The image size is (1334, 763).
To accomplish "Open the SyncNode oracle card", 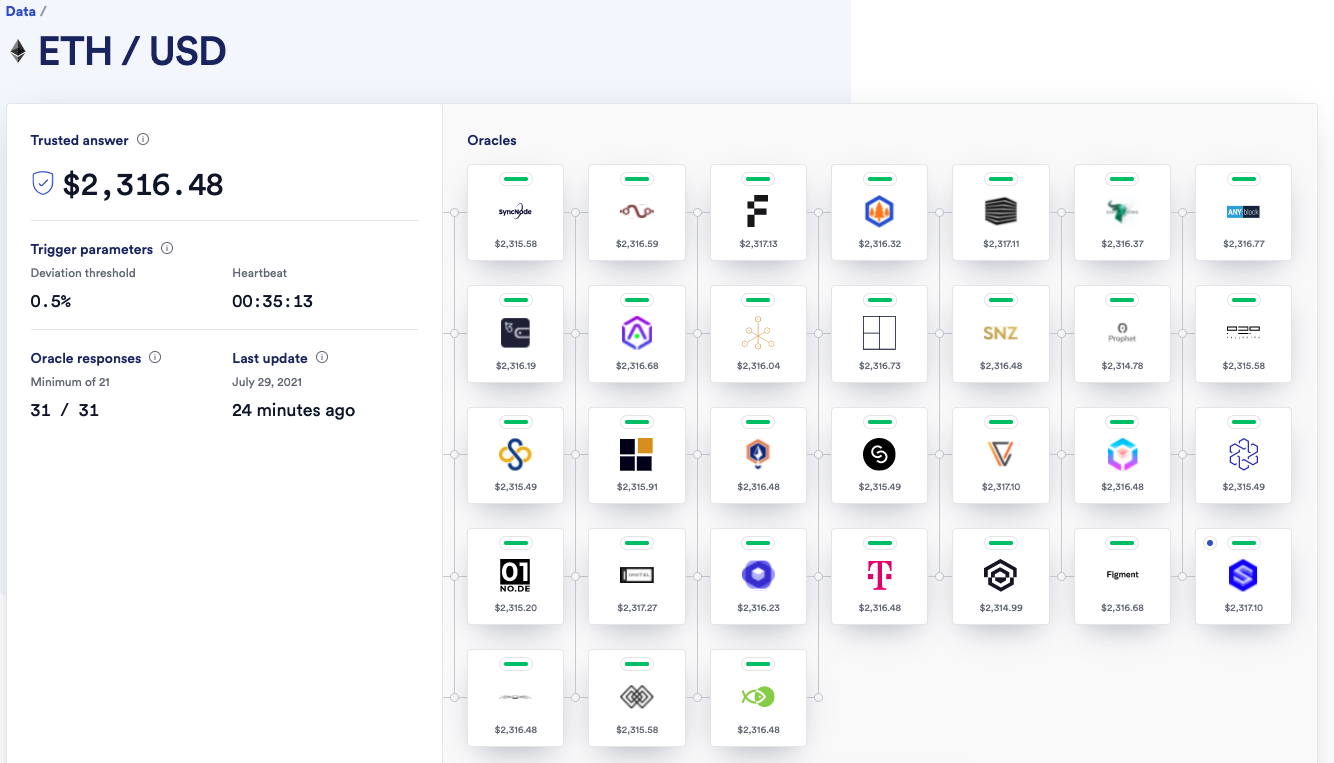I will [516, 213].
